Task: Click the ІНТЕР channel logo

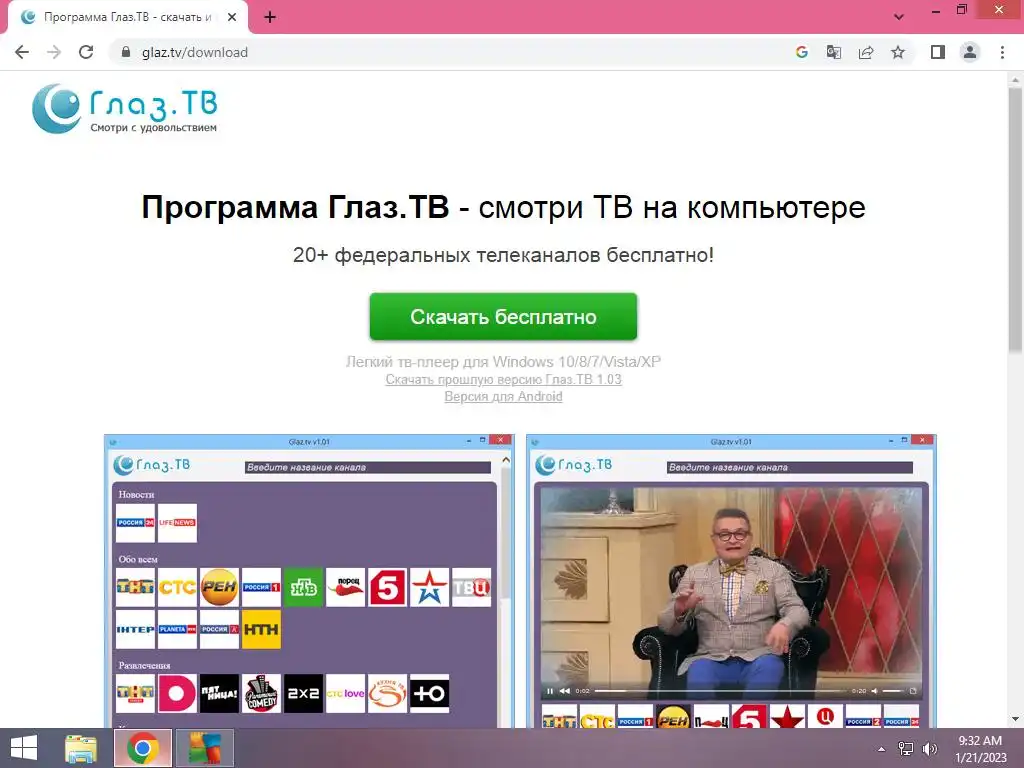Action: pos(135,630)
